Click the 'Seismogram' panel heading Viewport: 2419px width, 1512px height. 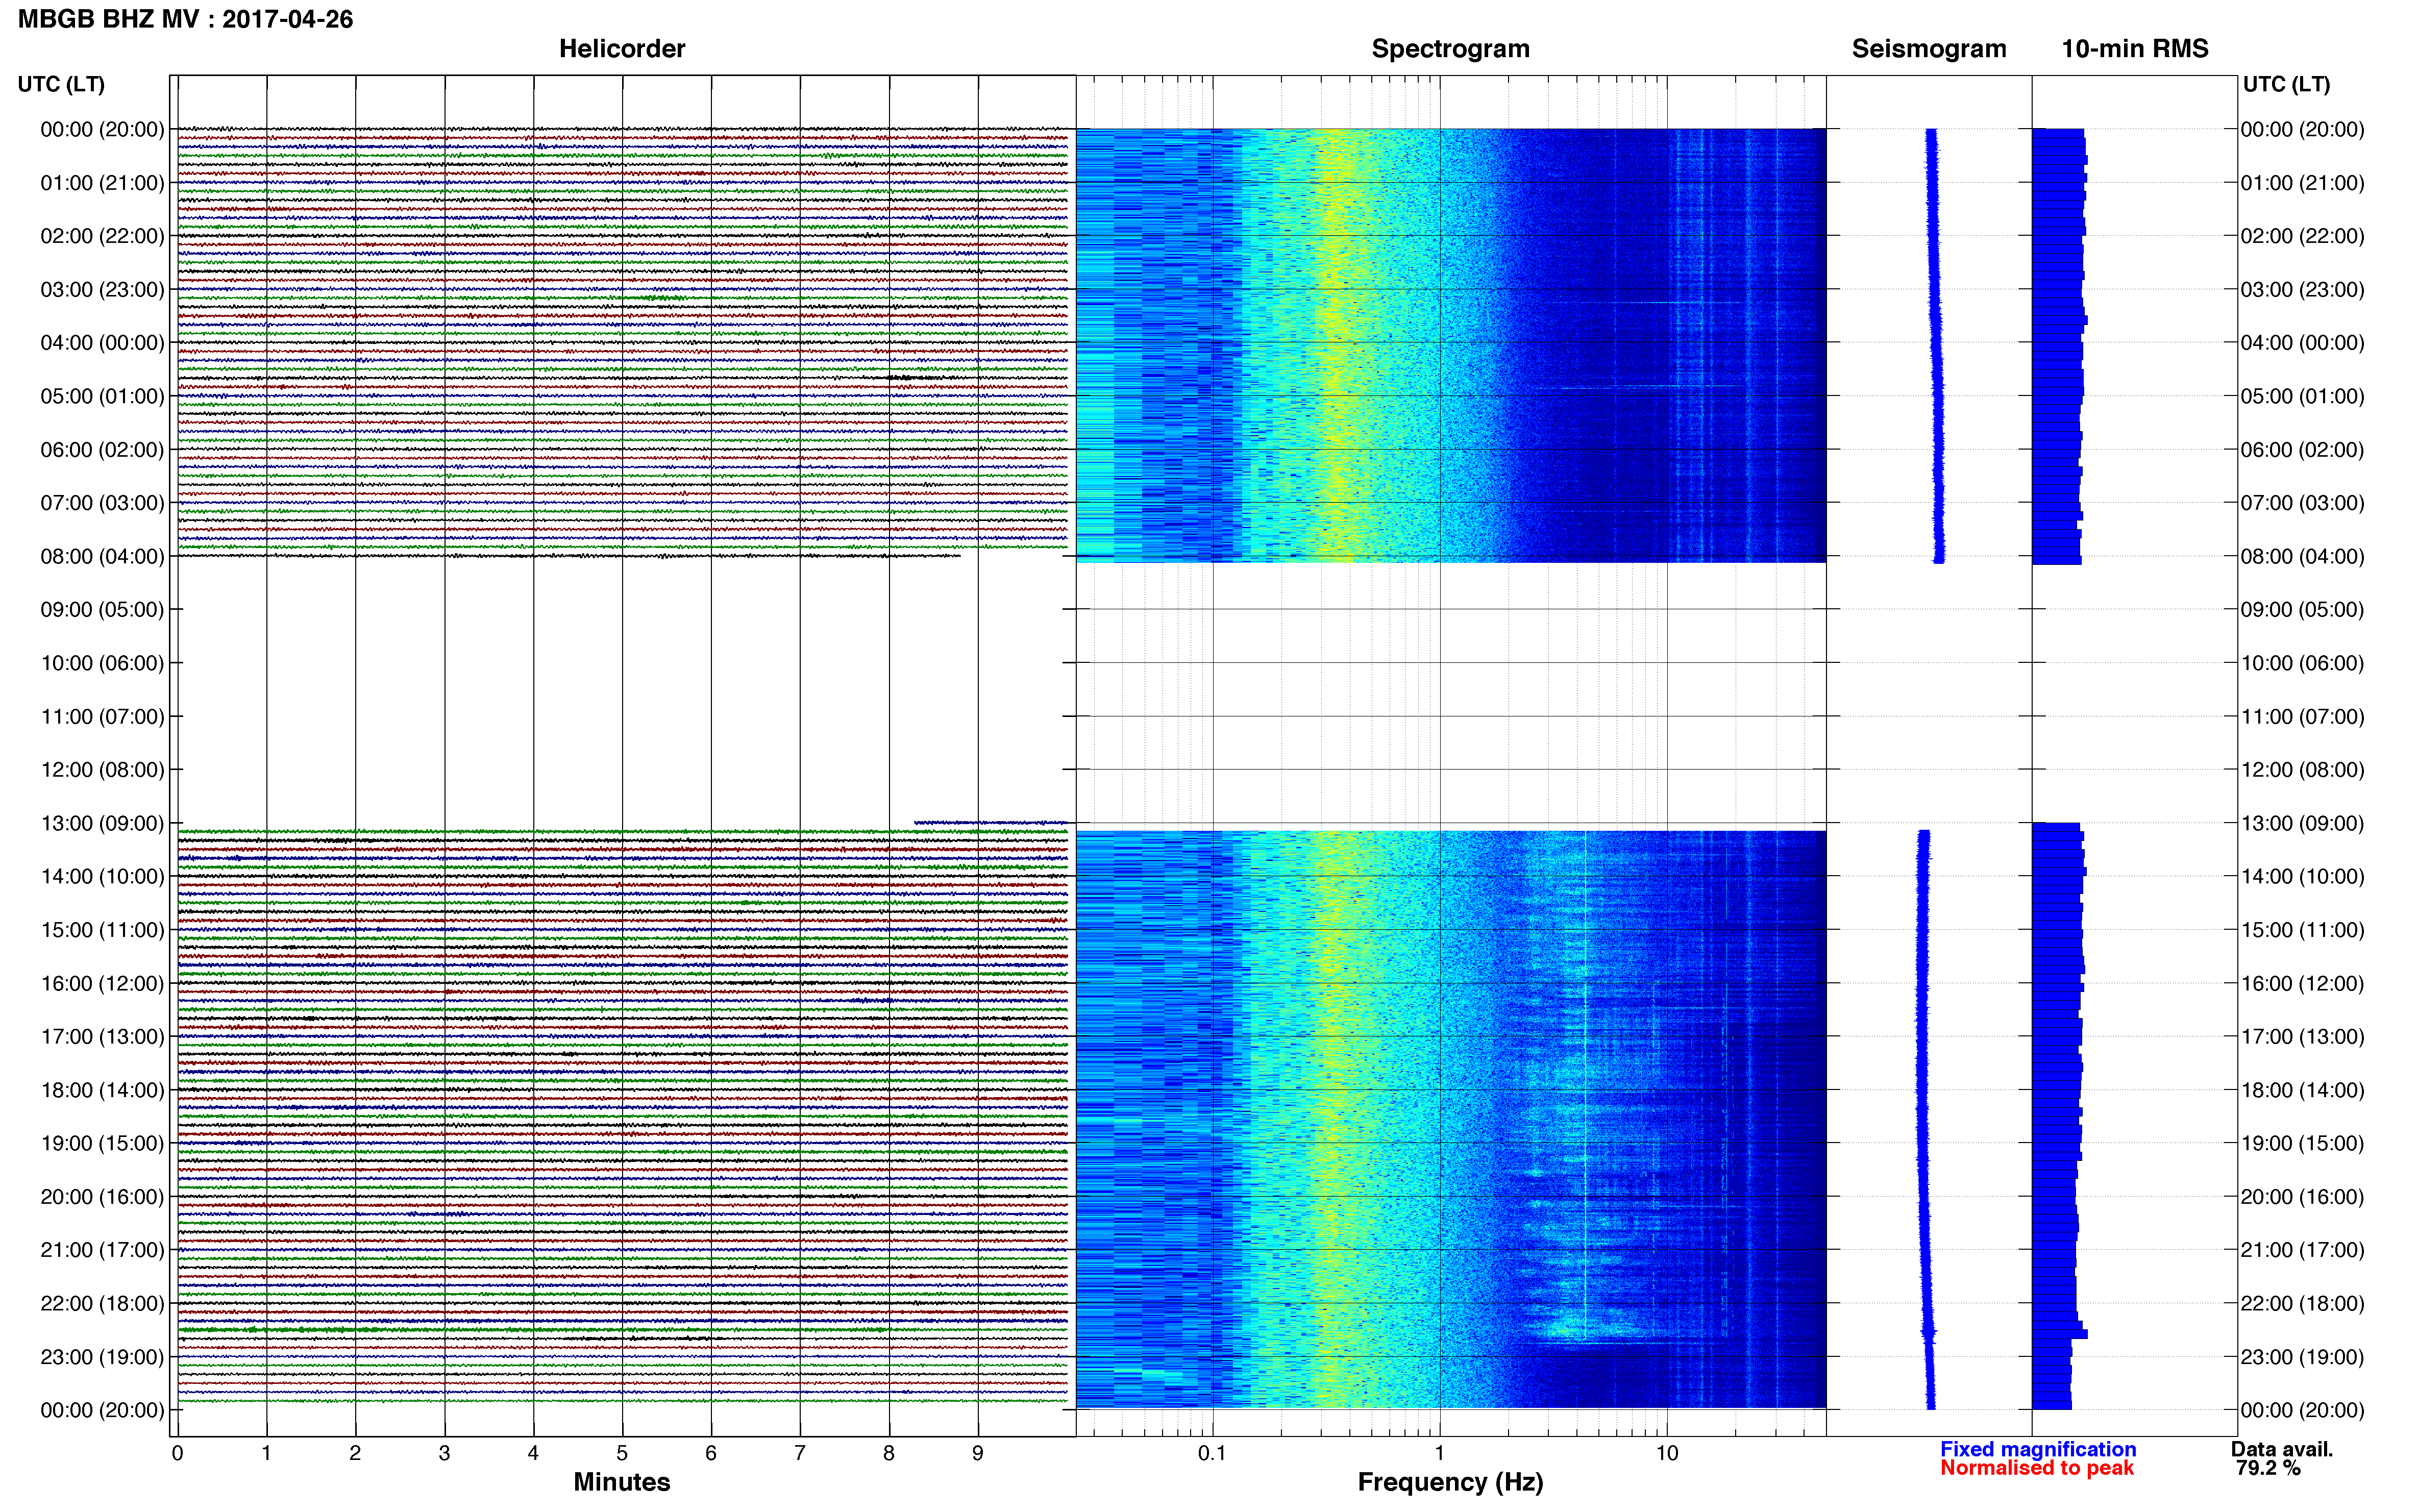coord(1929,49)
